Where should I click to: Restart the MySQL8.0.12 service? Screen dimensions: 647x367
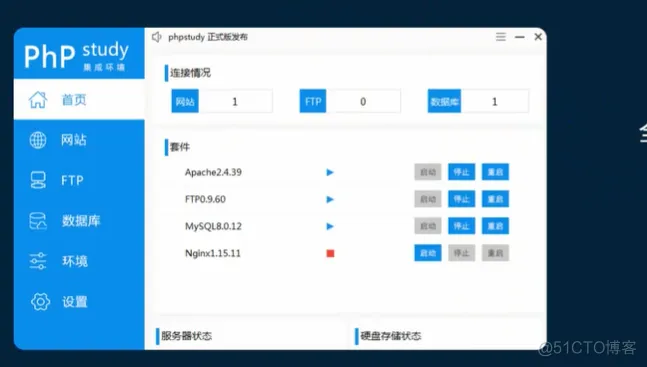495,226
